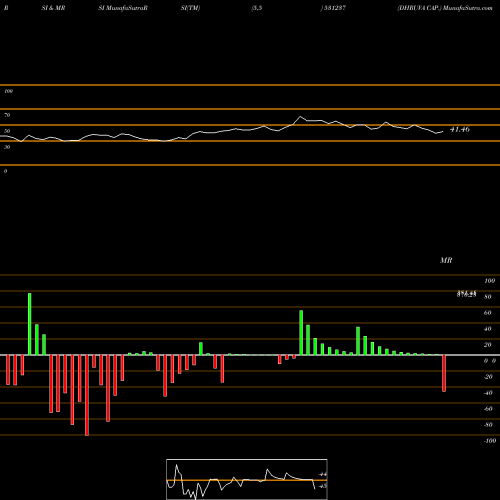
Task: Click the MR axis label 20
Action: 488,345
